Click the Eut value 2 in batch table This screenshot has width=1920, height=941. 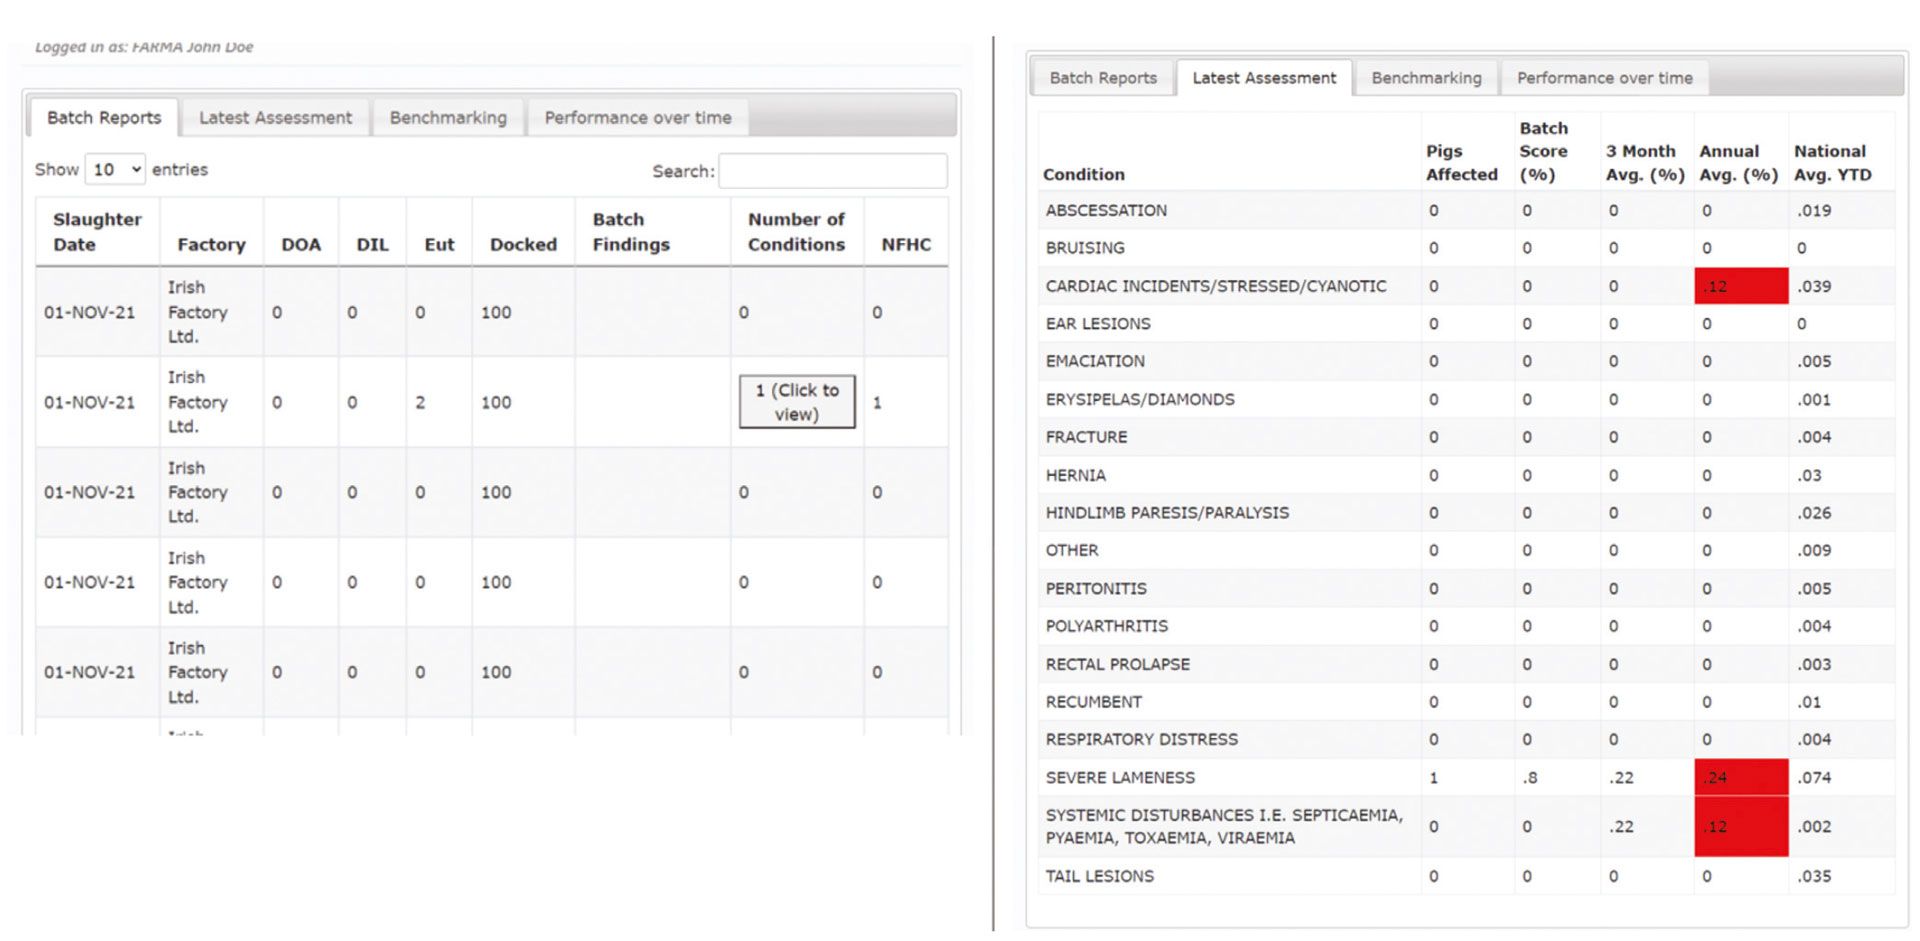coord(420,402)
